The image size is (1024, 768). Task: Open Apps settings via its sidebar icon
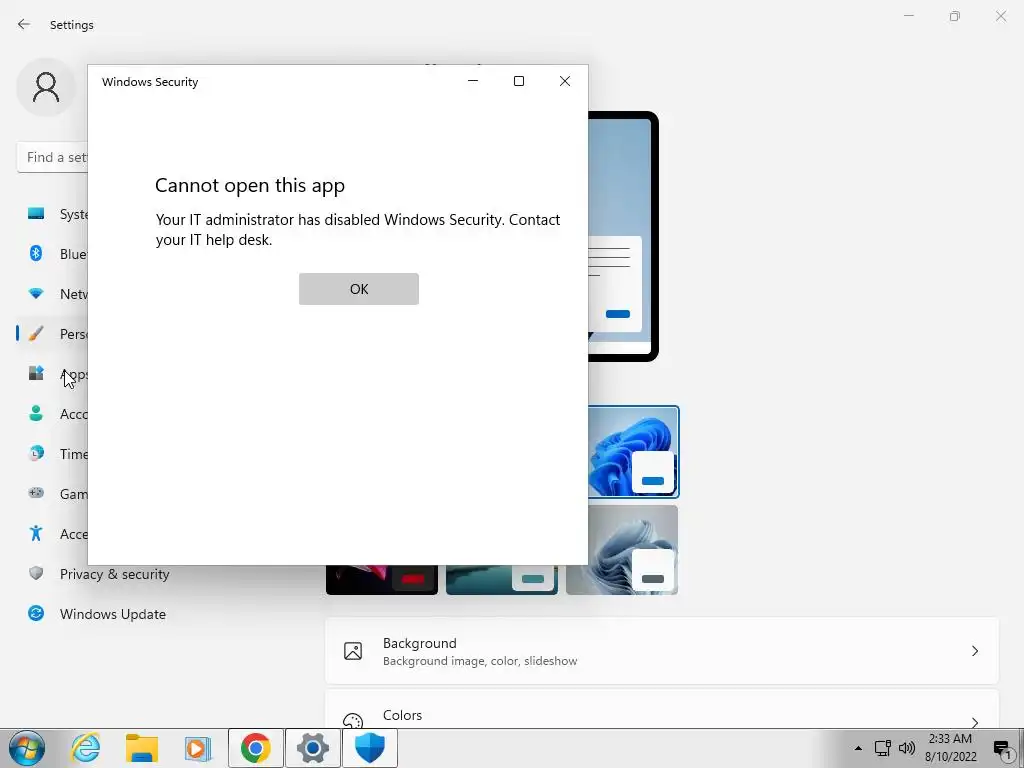(x=36, y=374)
